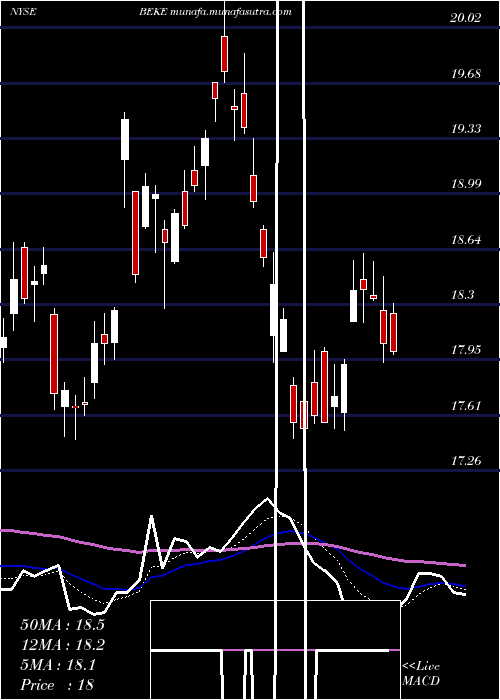The image size is (500, 700).
Task: Click the 12MA : 18.2 readout
Action: (x=62, y=645)
